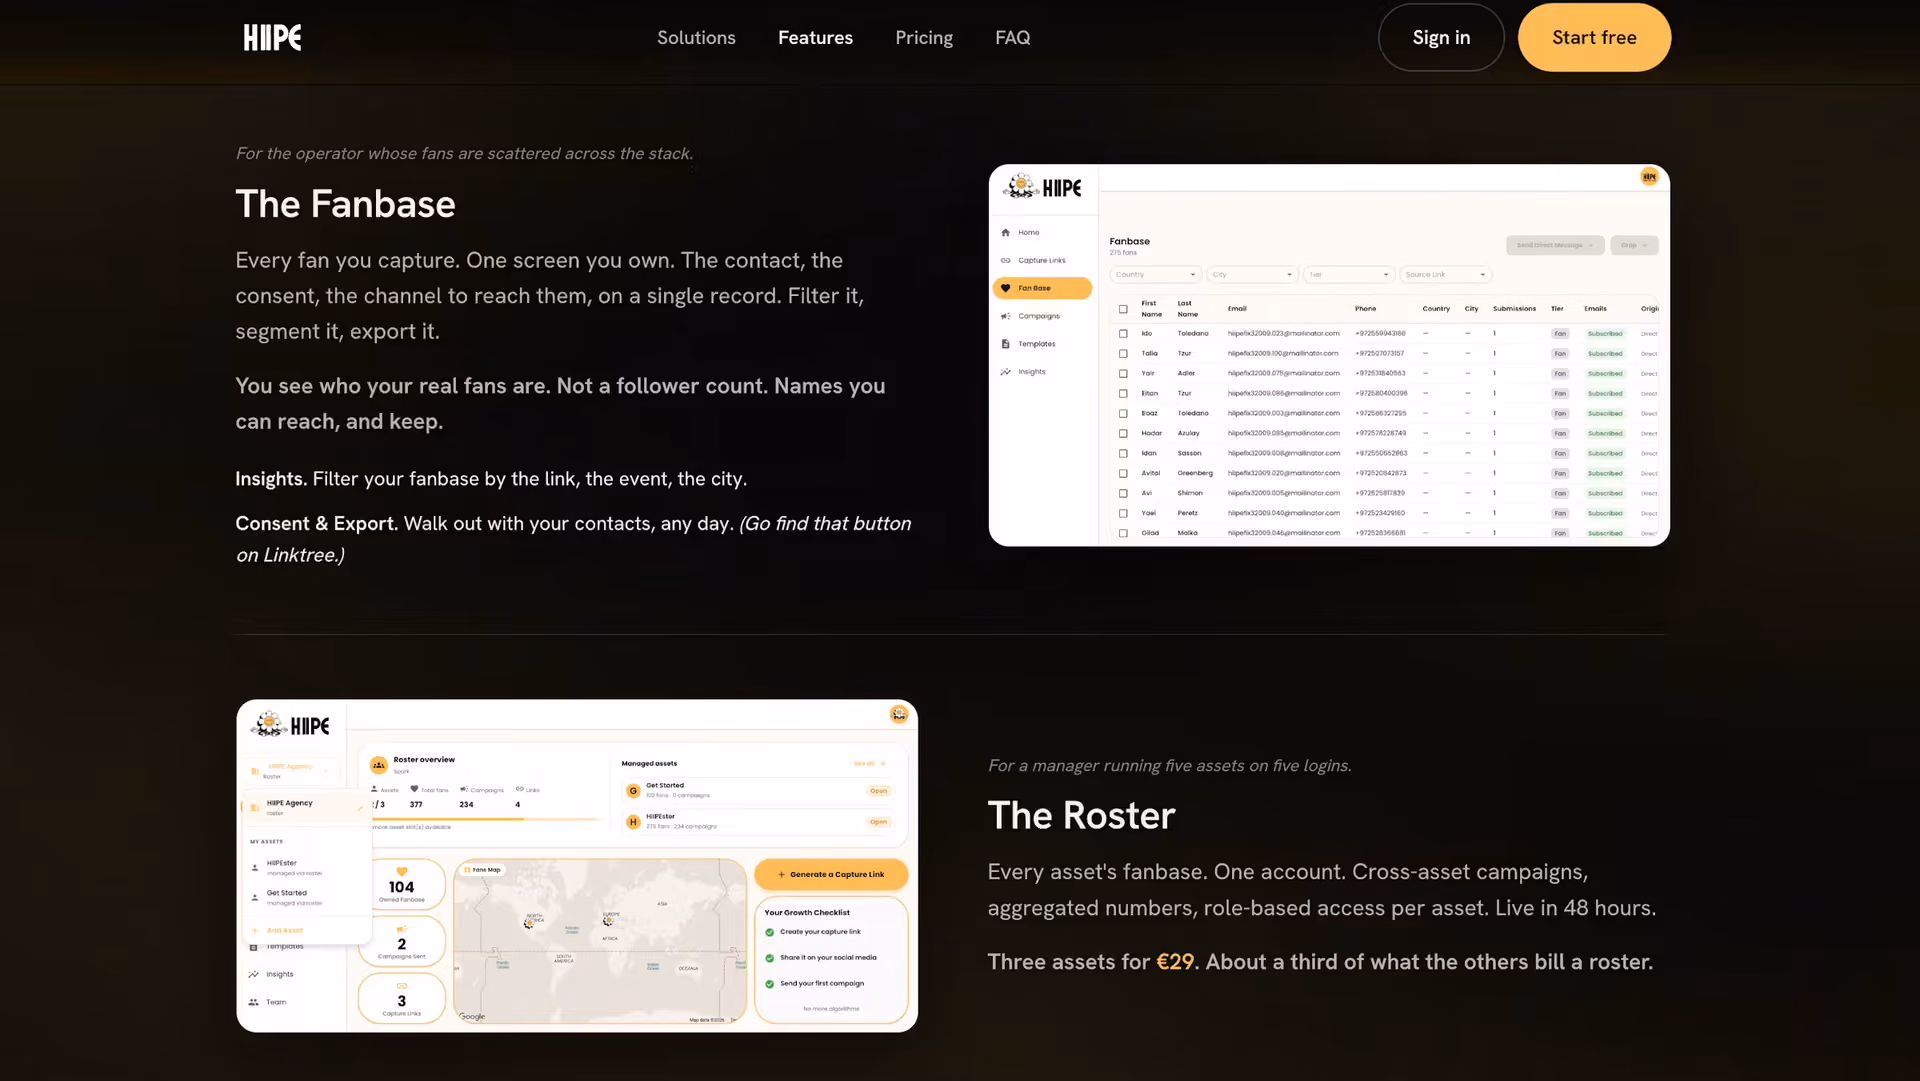
Task: Click the Create your capture link checkmark
Action: (769, 932)
